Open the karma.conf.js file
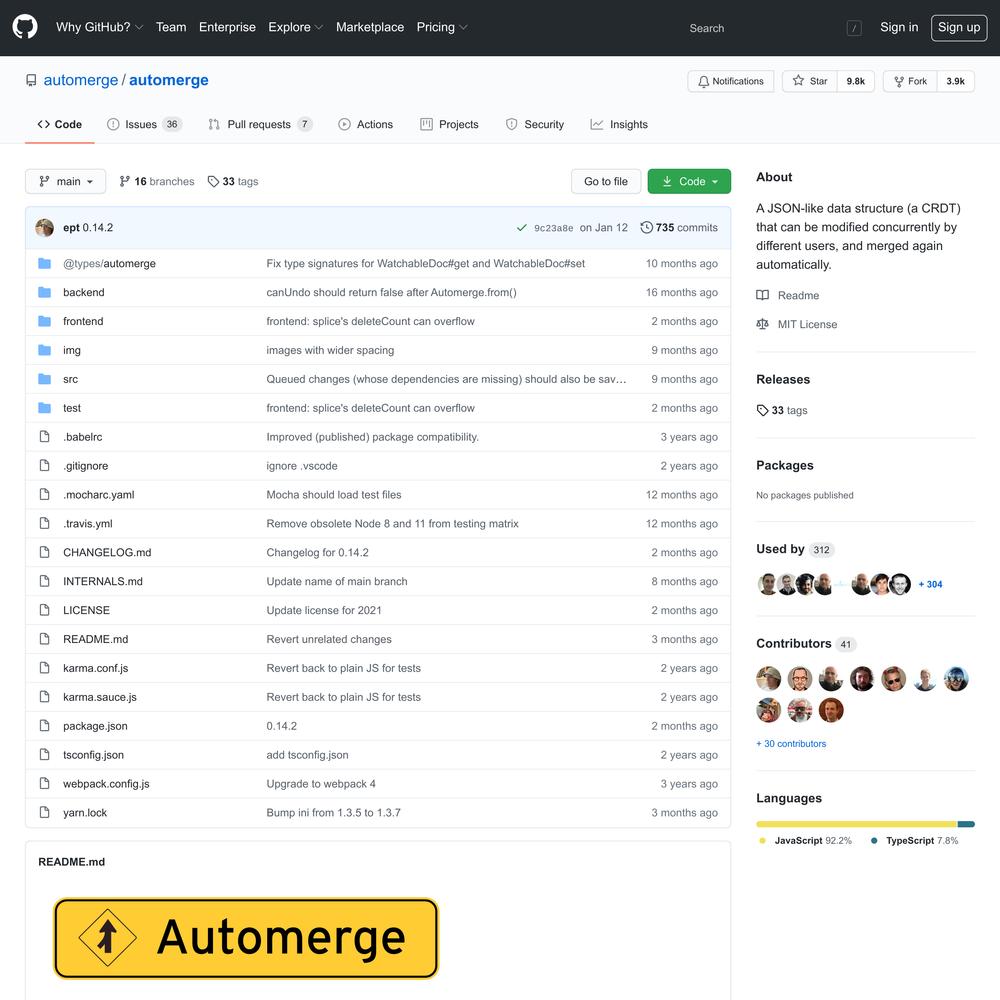This screenshot has height=1000, width=1000. [96, 668]
